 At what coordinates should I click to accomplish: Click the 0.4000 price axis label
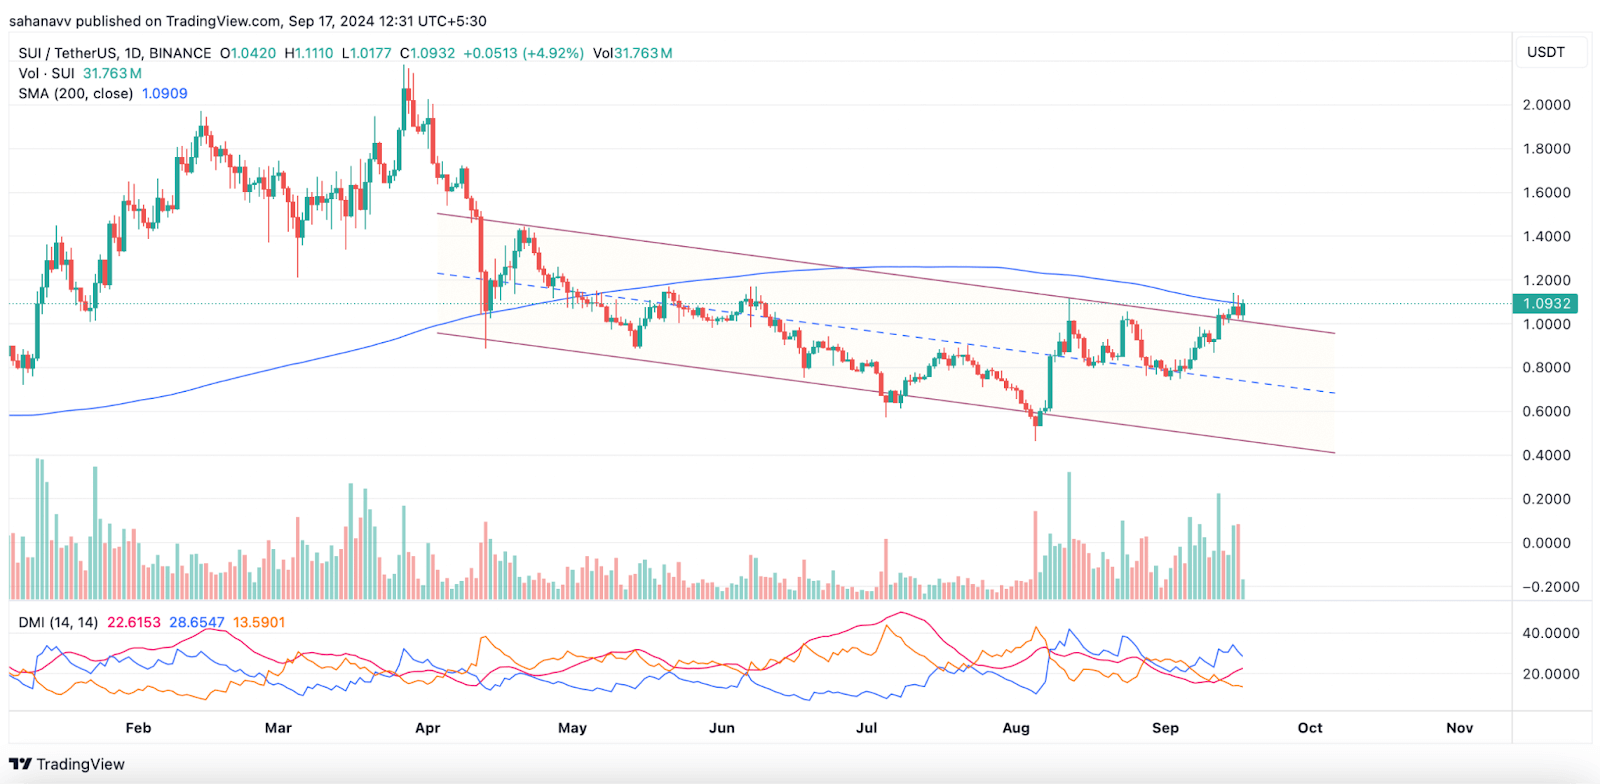tap(1546, 455)
